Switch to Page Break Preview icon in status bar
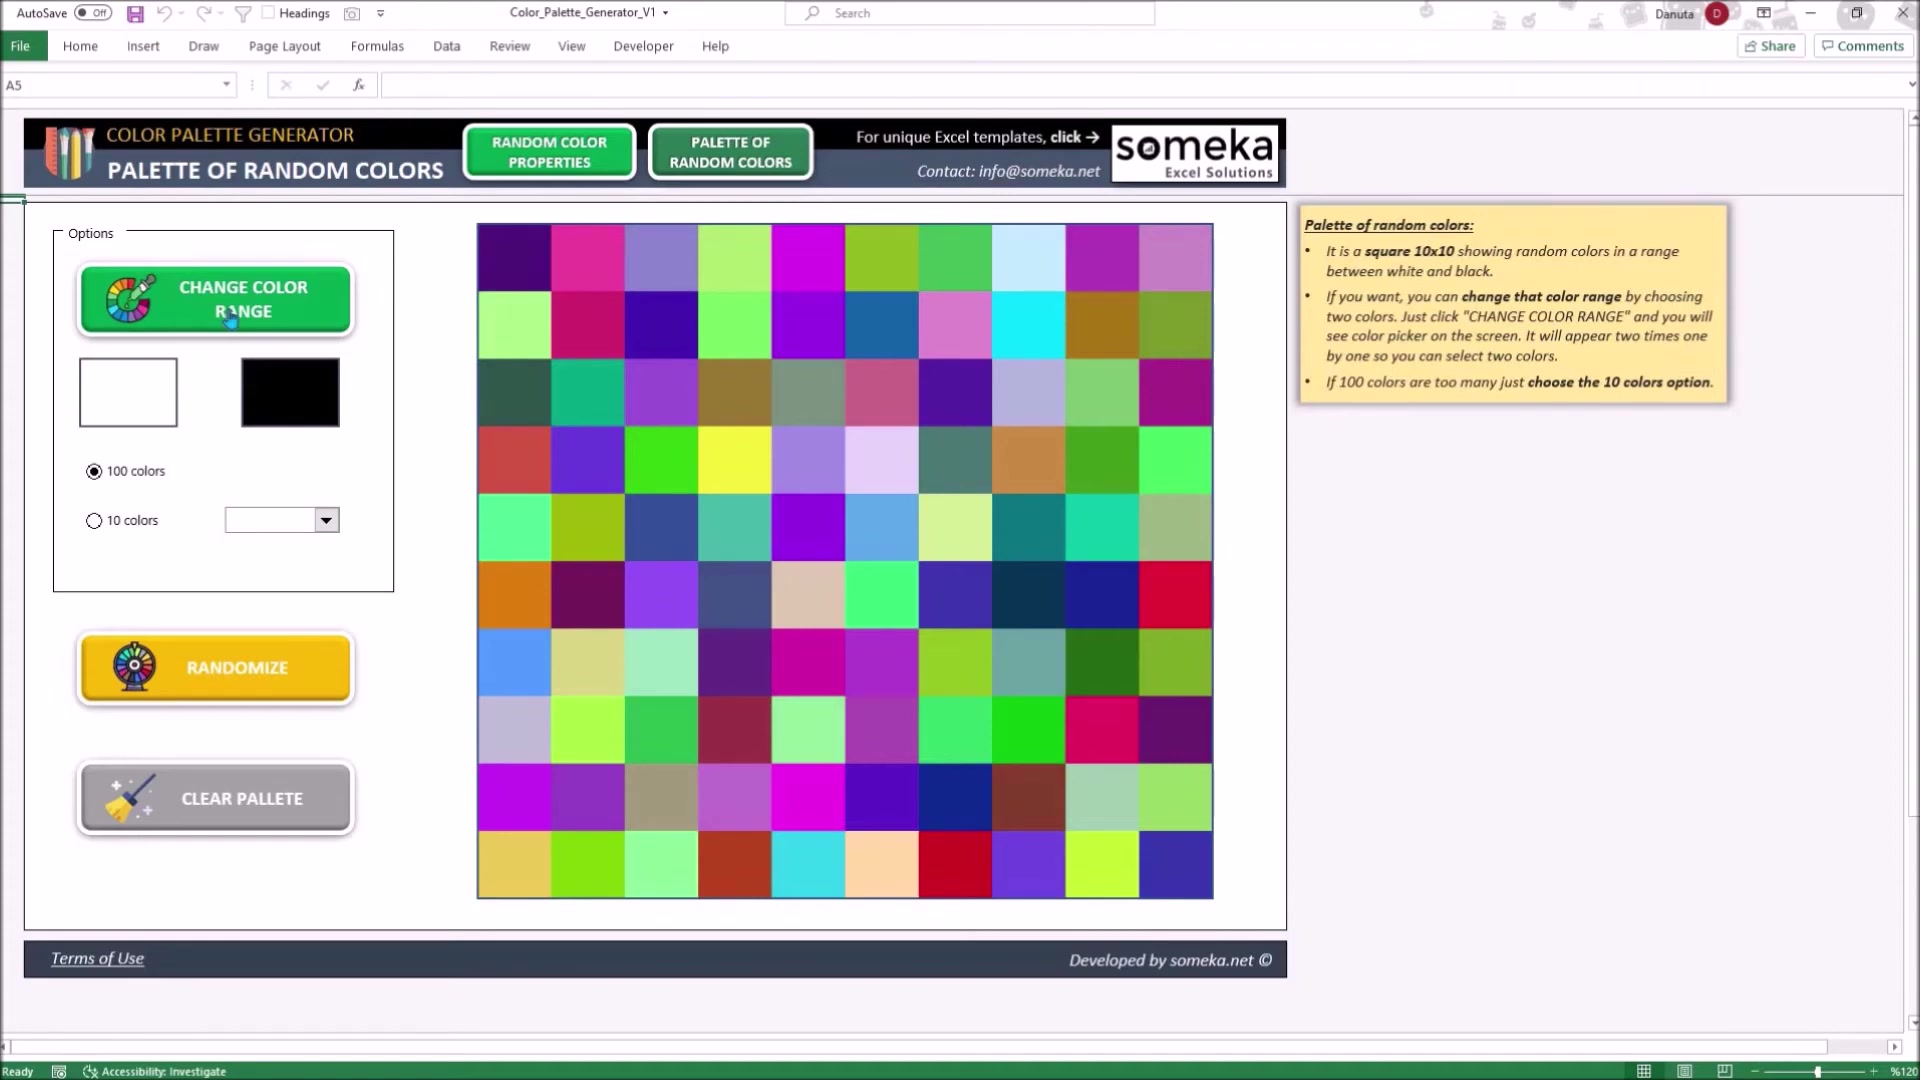The height and width of the screenshot is (1080, 1920). [1725, 1071]
